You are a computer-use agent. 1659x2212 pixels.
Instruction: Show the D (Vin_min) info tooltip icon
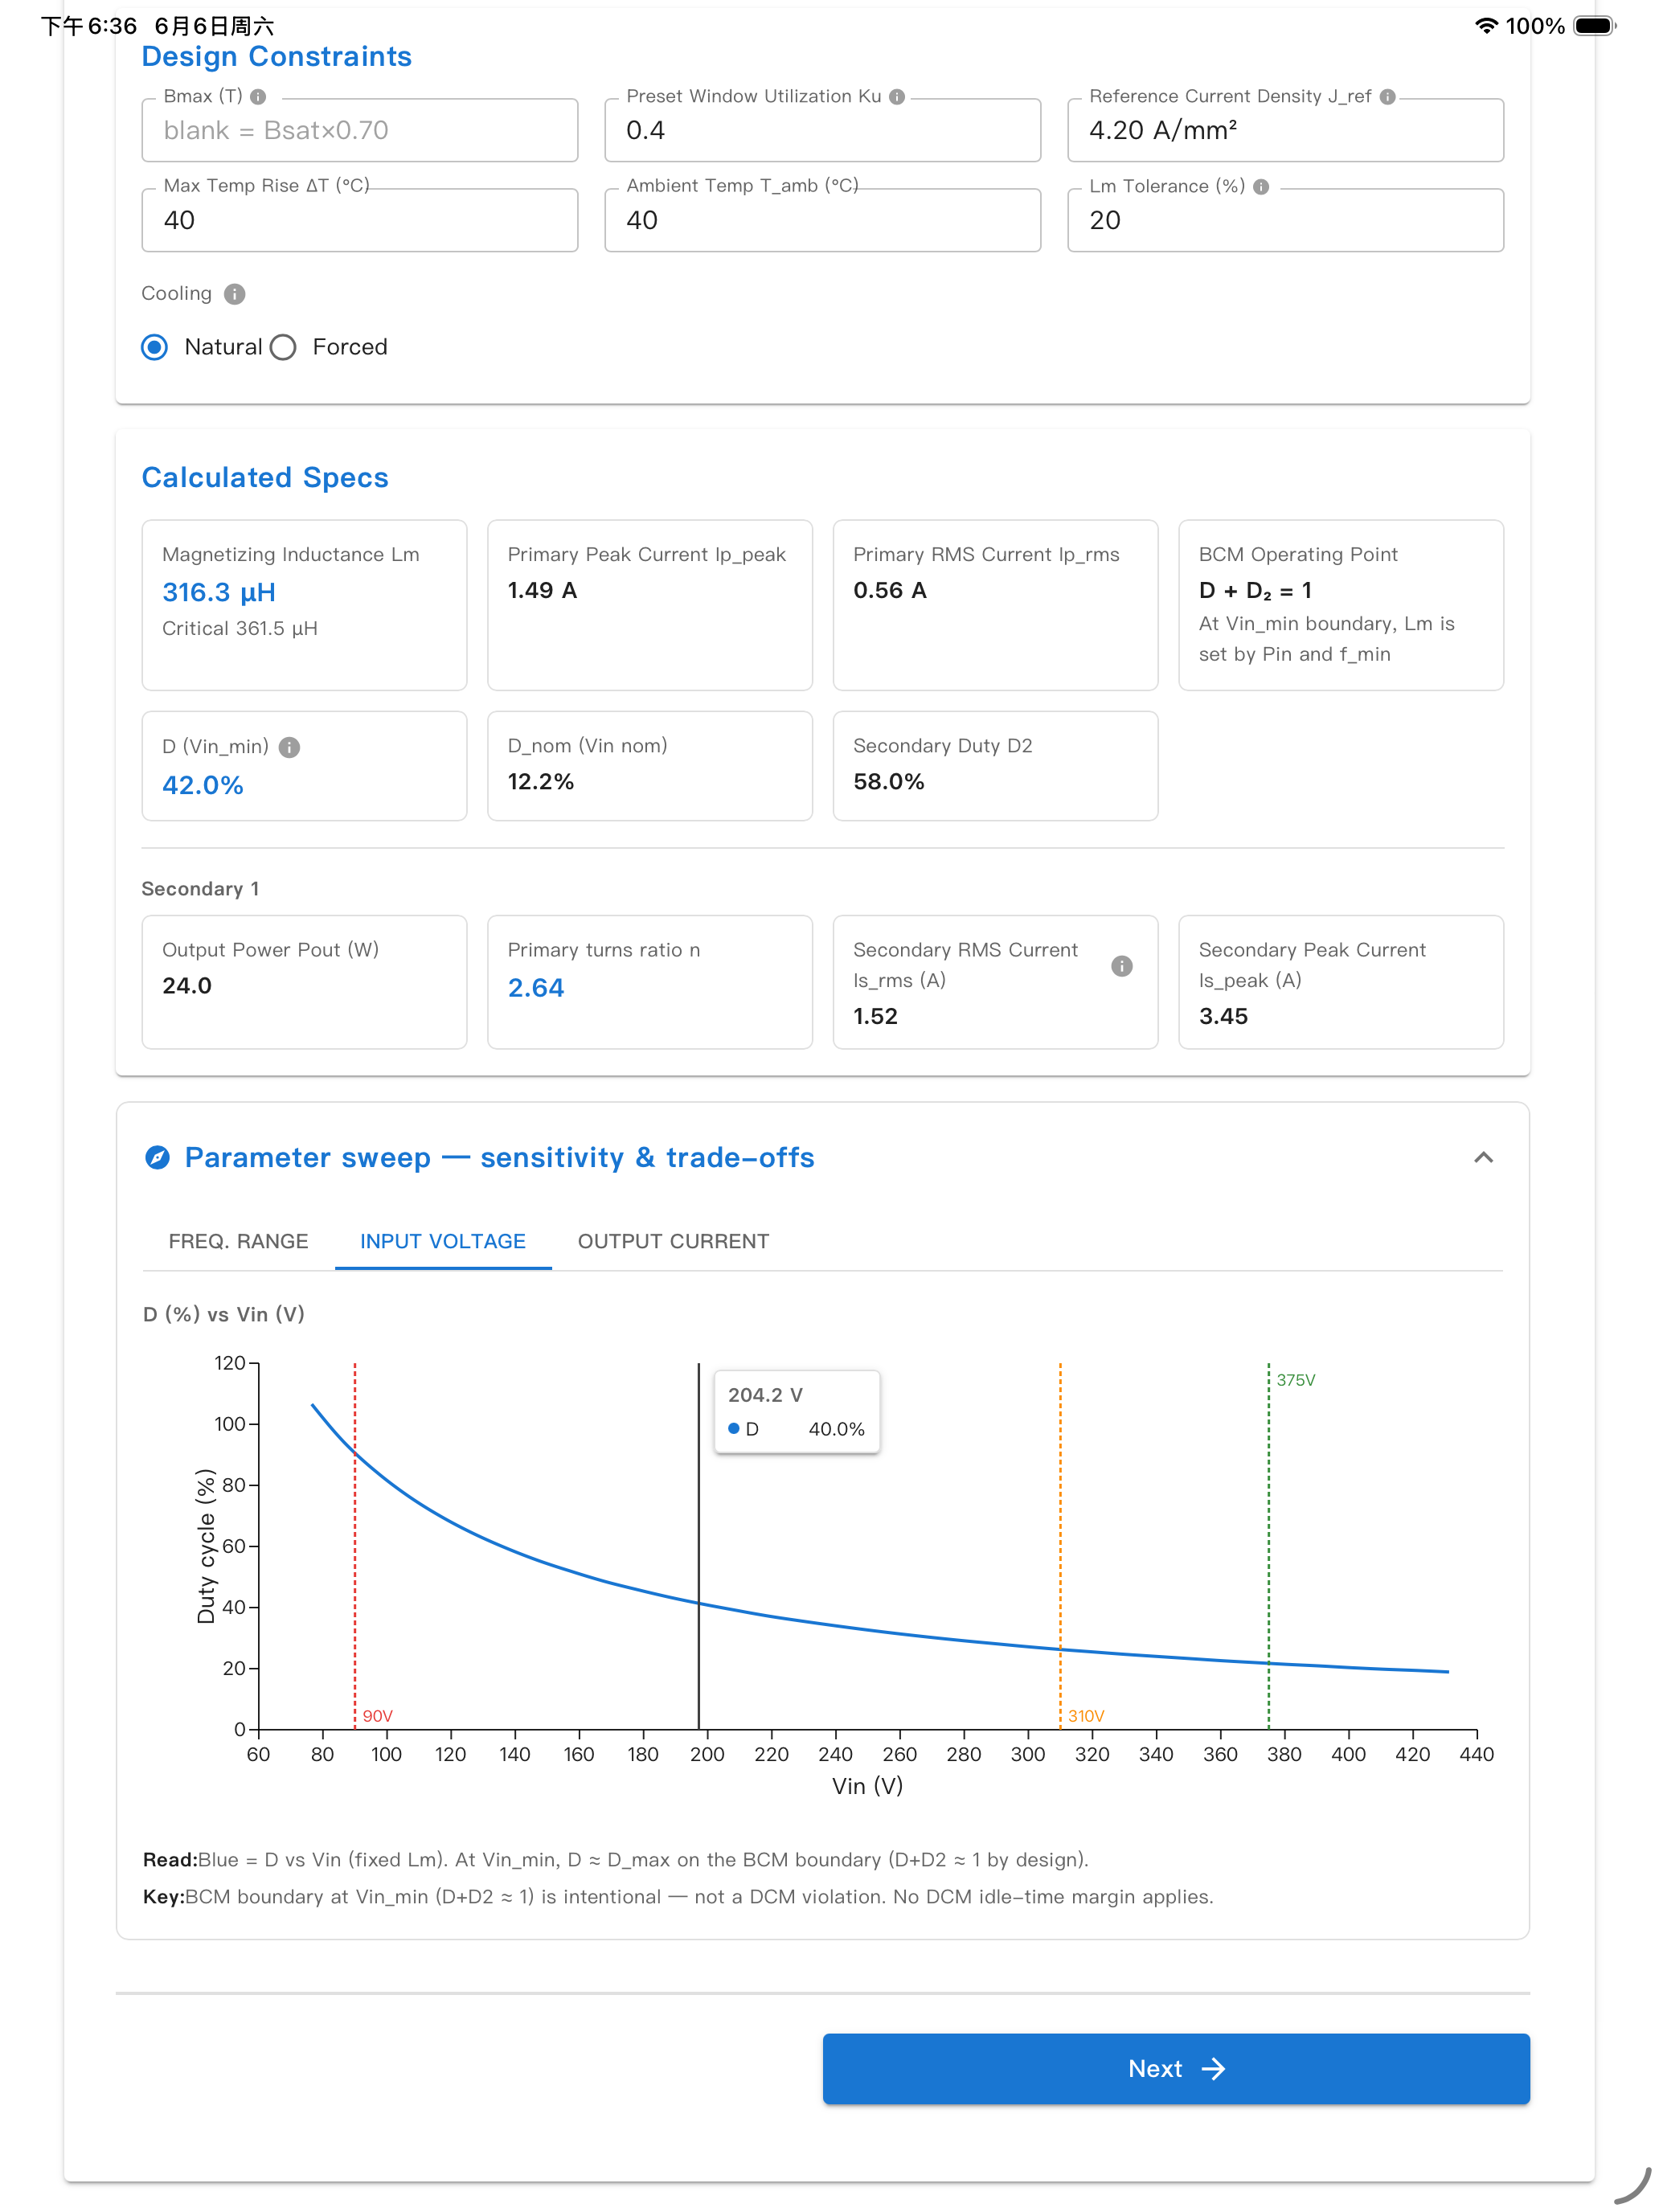[x=289, y=748]
